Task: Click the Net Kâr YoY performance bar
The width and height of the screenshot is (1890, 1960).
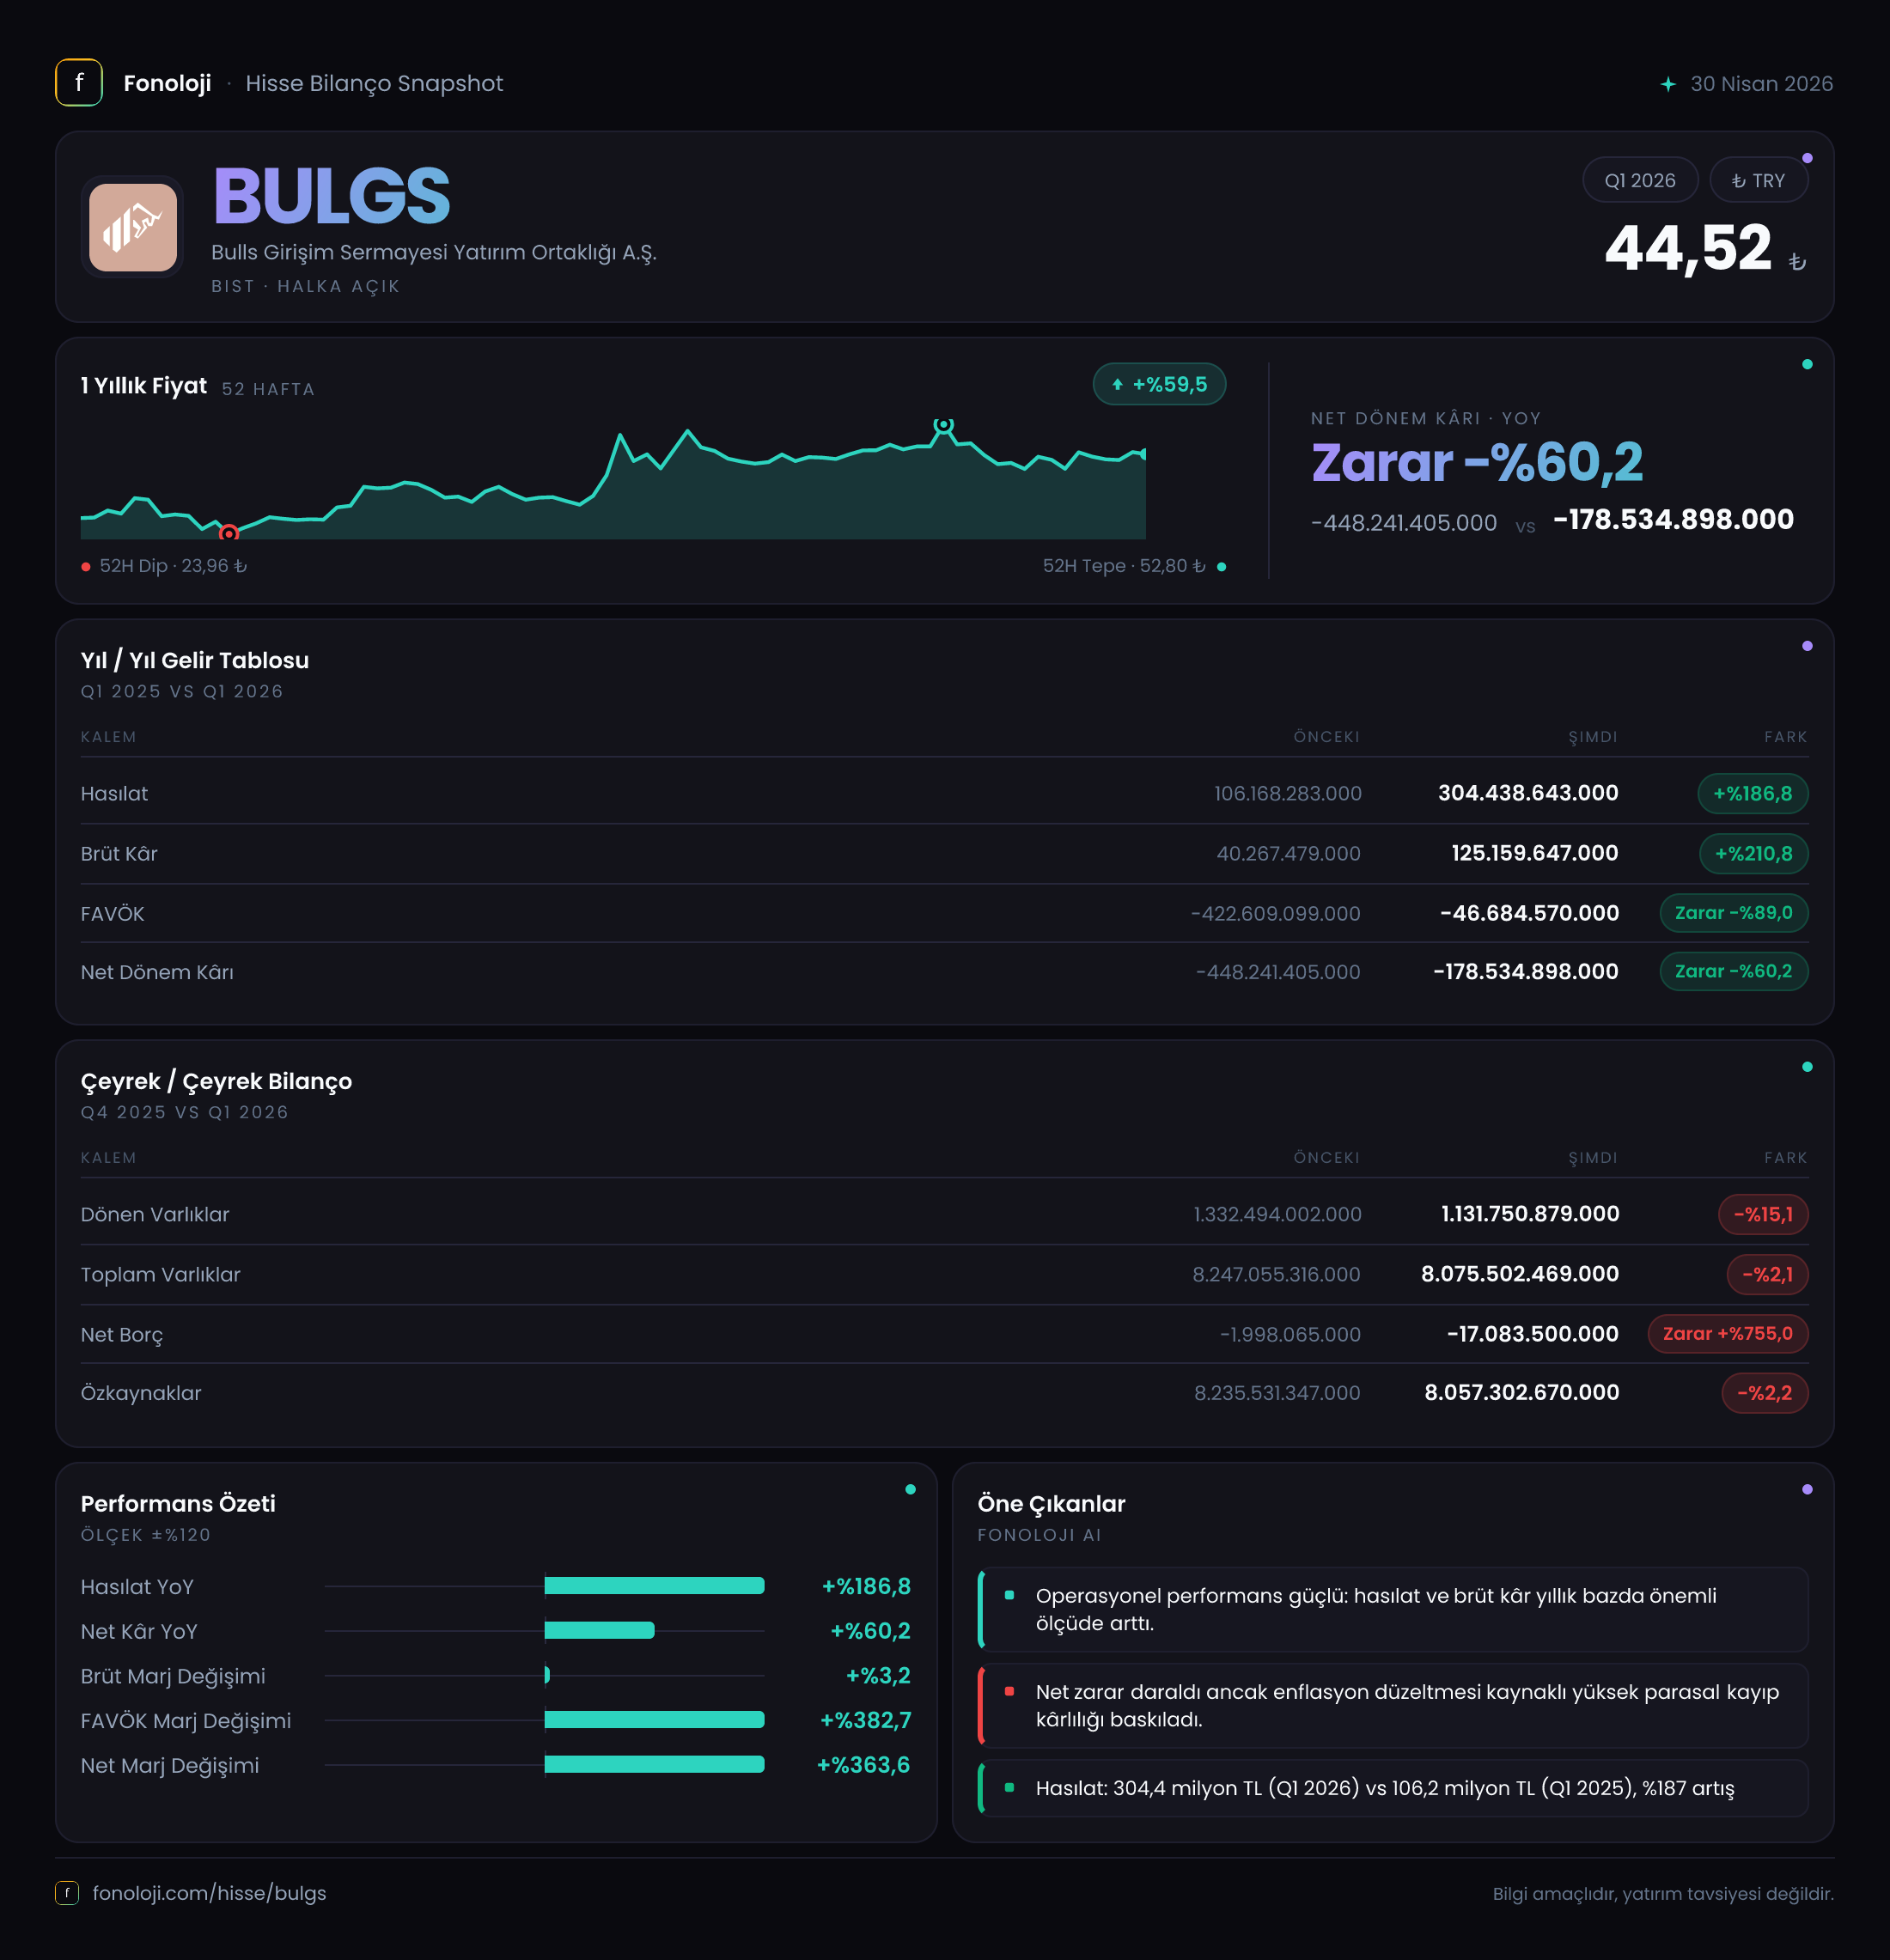Action: [x=600, y=1631]
